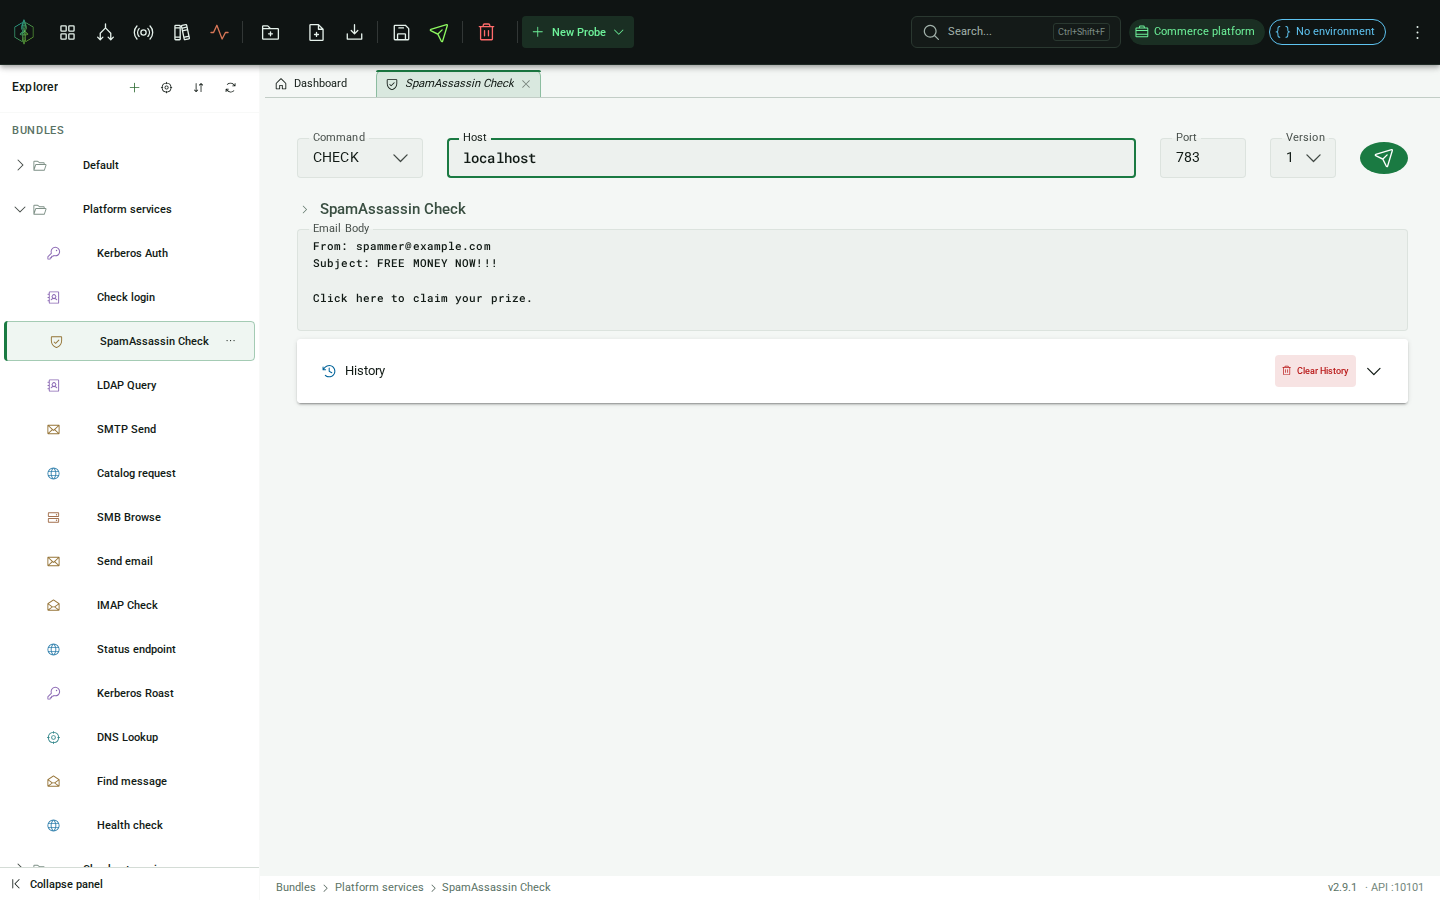Click the branch merge icon in toolbar
The height and width of the screenshot is (900, 1440).
[x=105, y=32]
